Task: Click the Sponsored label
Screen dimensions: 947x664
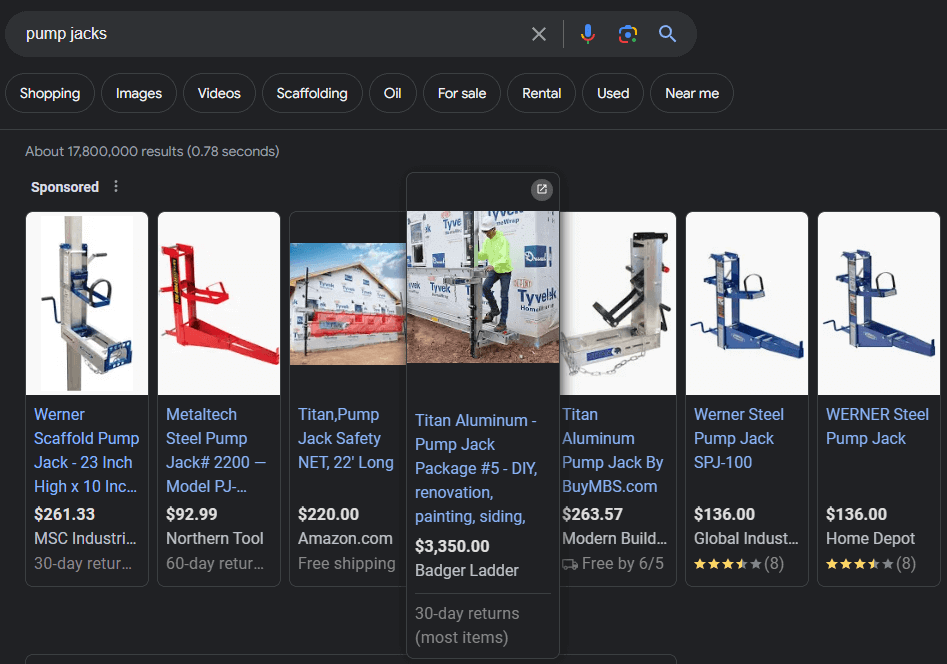Action: pyautogui.click(x=65, y=187)
